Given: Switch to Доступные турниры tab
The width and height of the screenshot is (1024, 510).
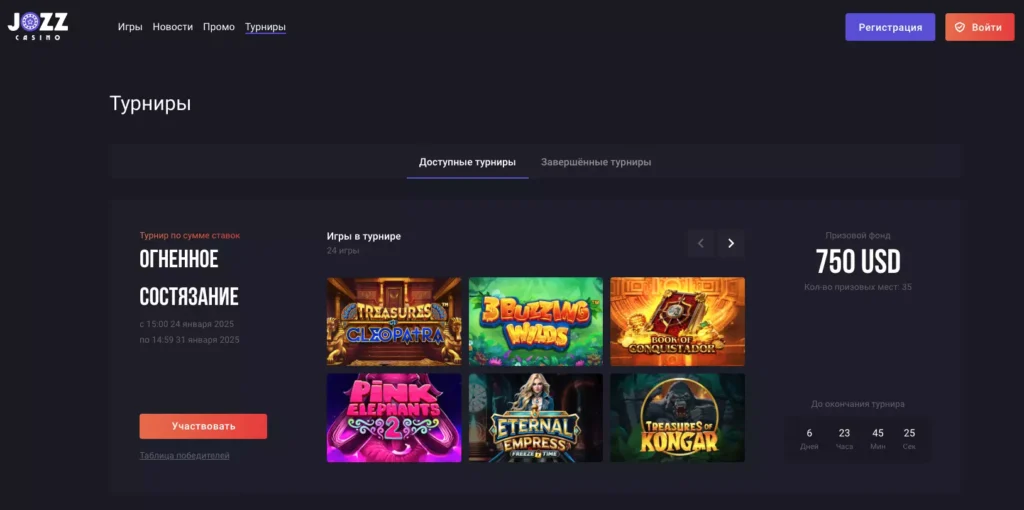Looking at the screenshot, I should point(467,162).
